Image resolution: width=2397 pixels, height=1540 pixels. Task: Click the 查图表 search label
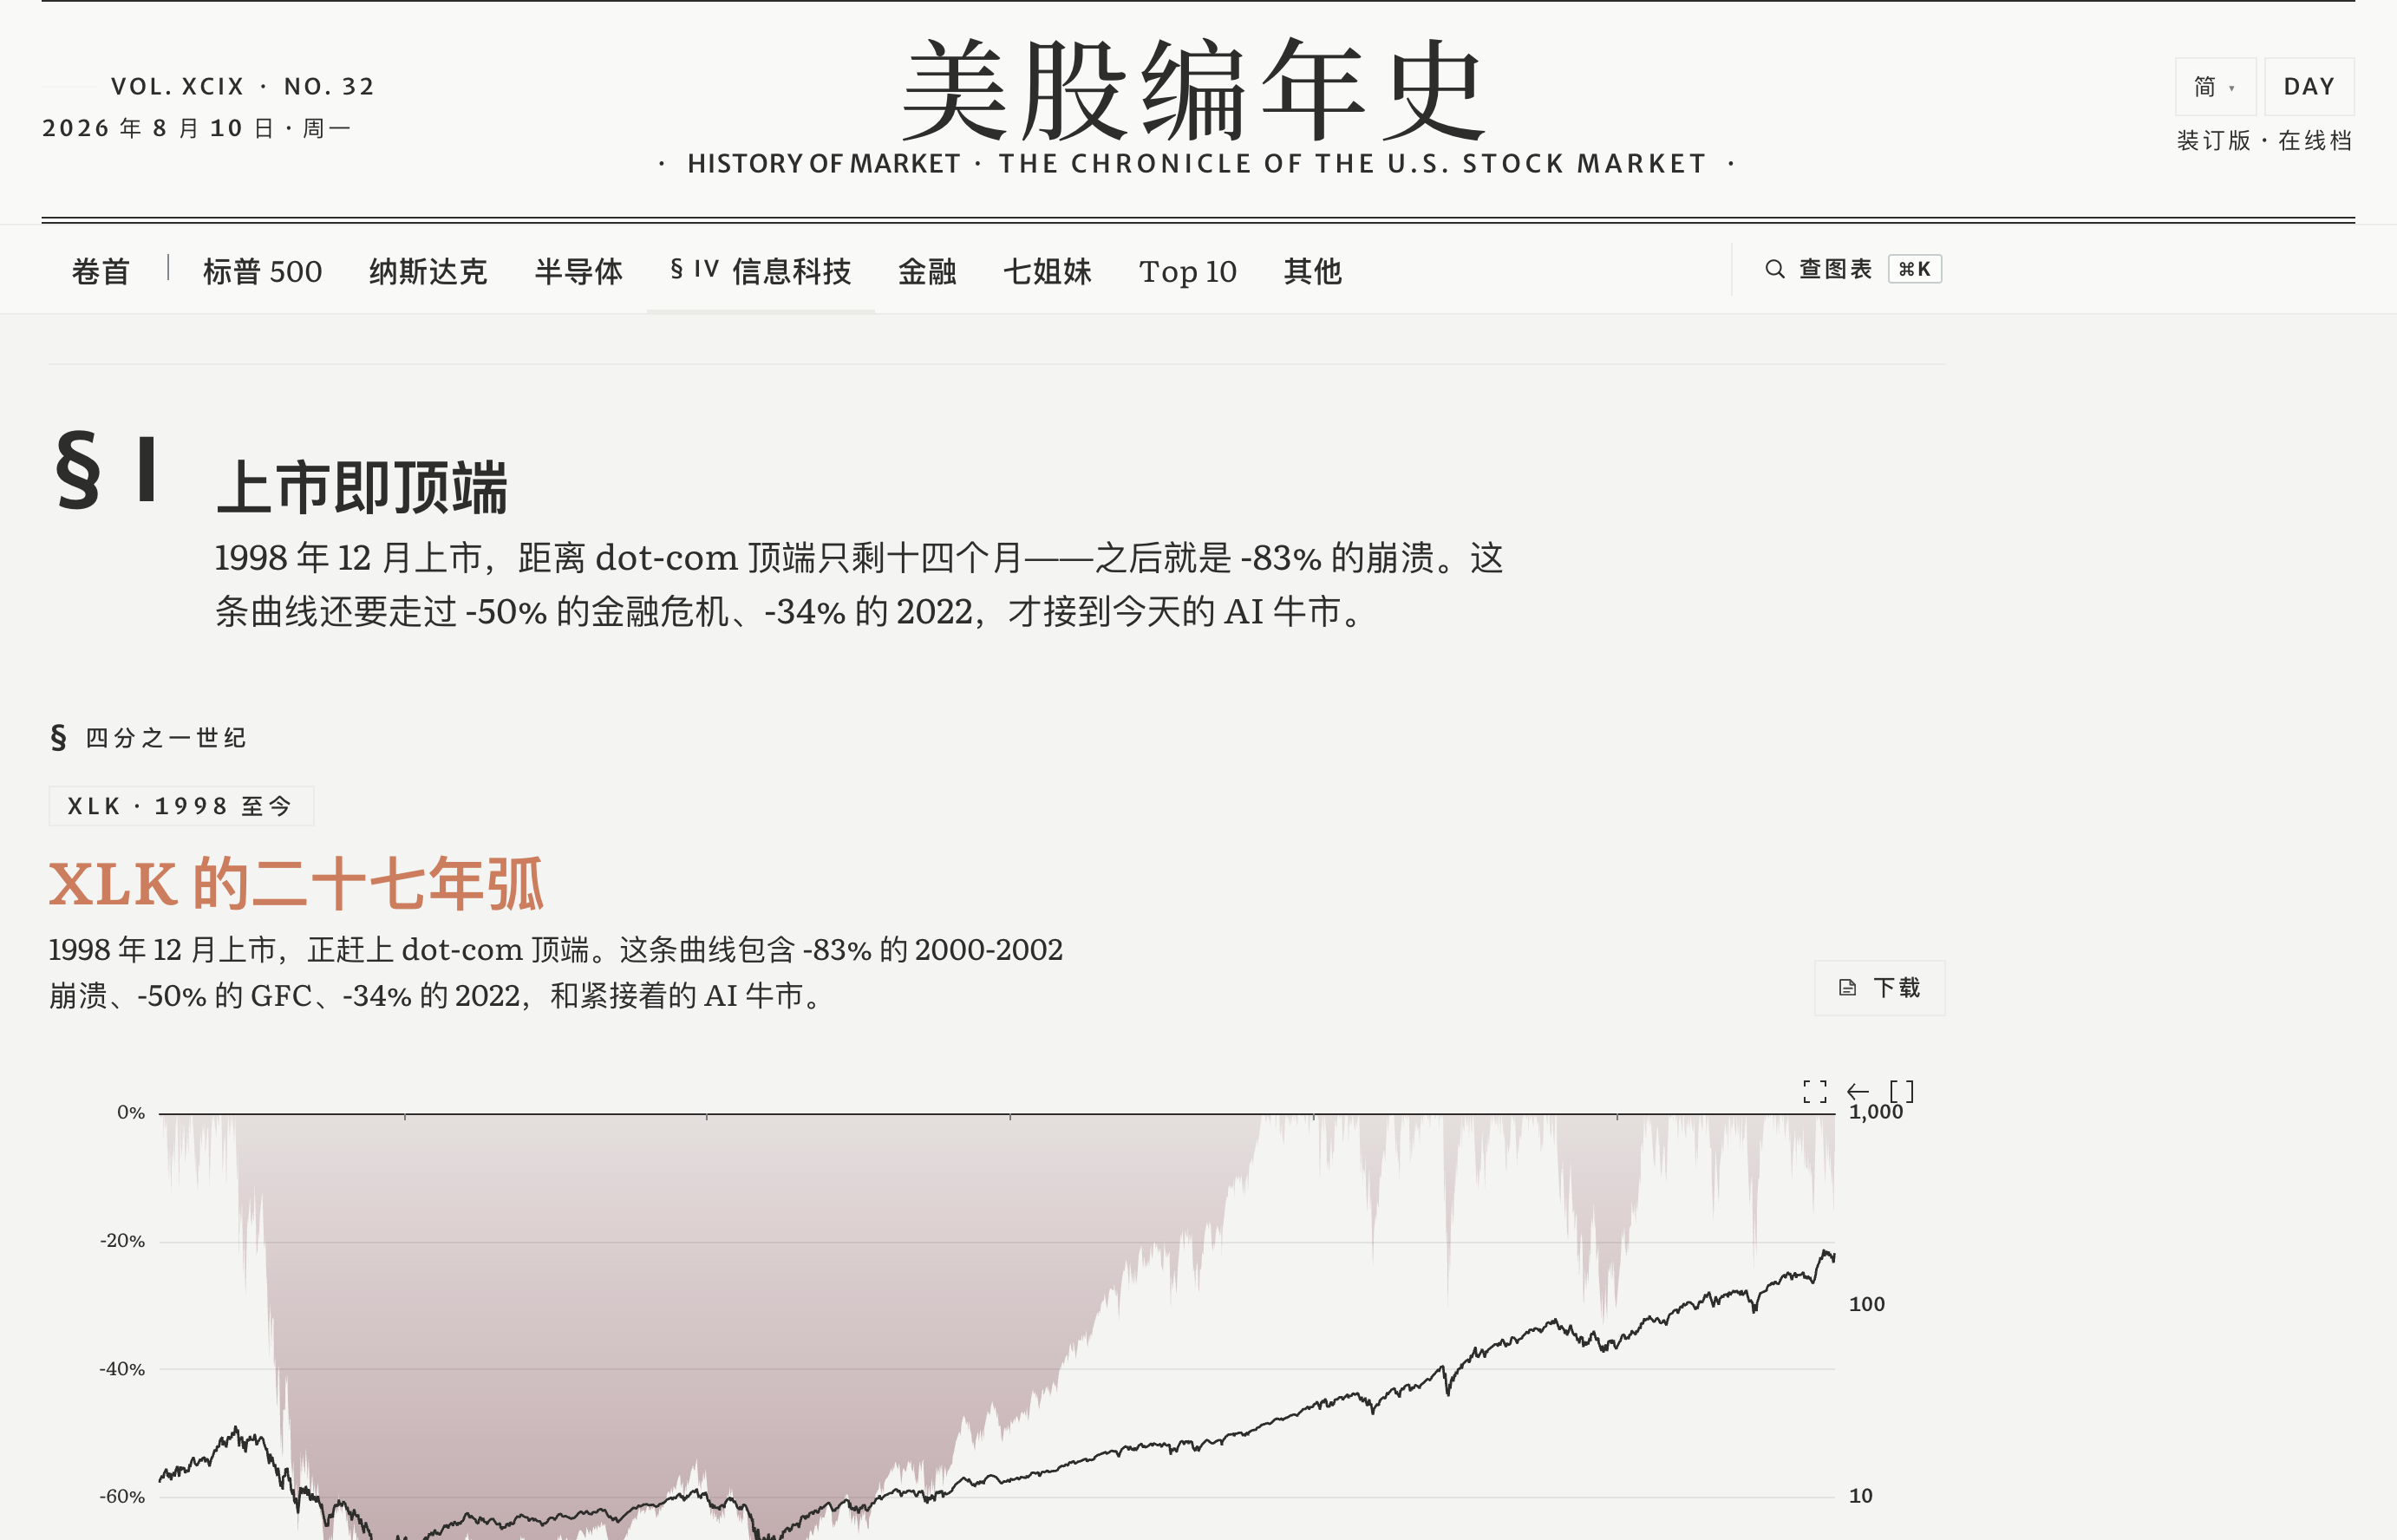(1835, 269)
